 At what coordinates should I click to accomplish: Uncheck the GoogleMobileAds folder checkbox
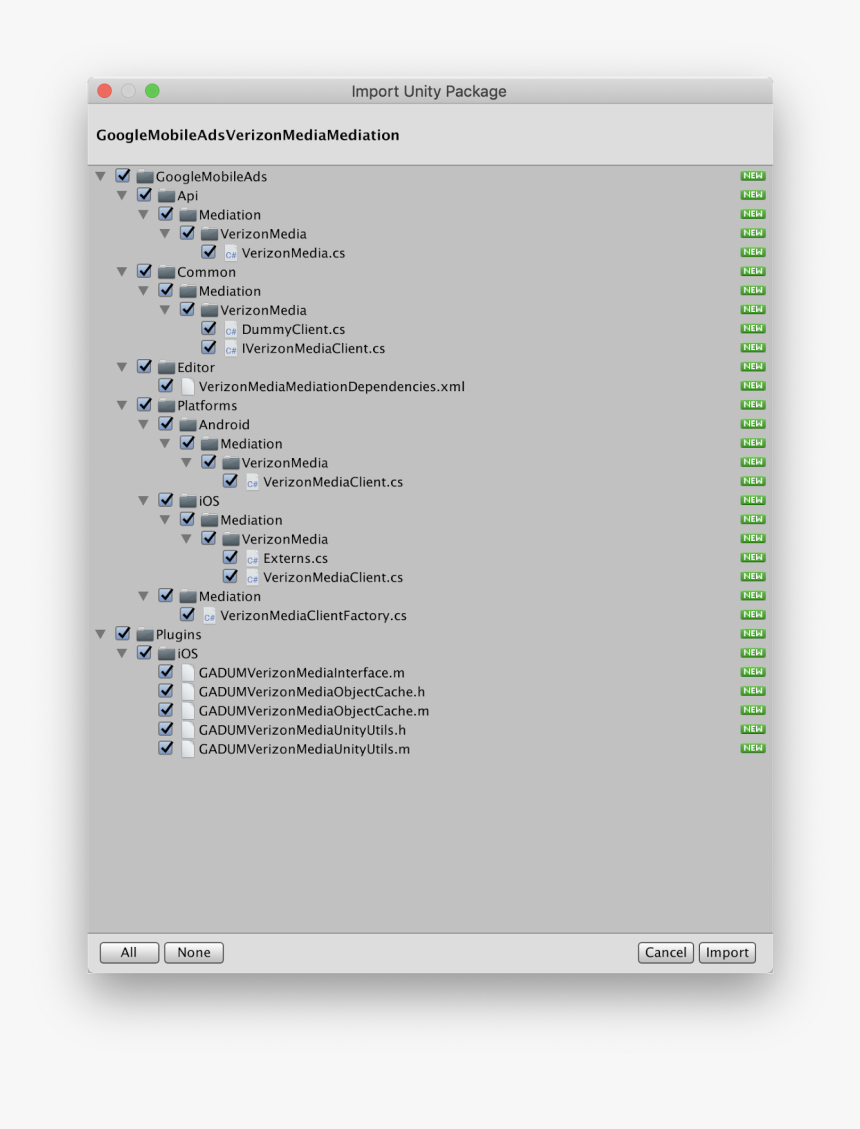click(123, 176)
